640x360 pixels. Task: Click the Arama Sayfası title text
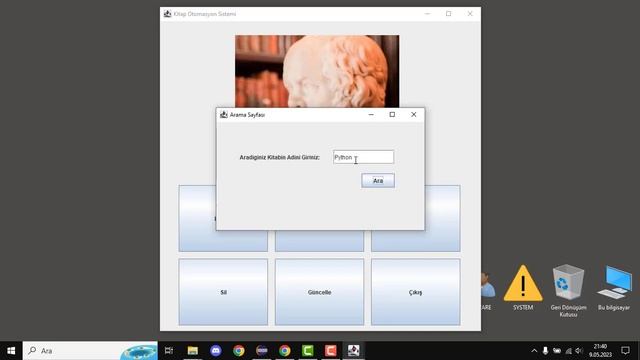247,115
